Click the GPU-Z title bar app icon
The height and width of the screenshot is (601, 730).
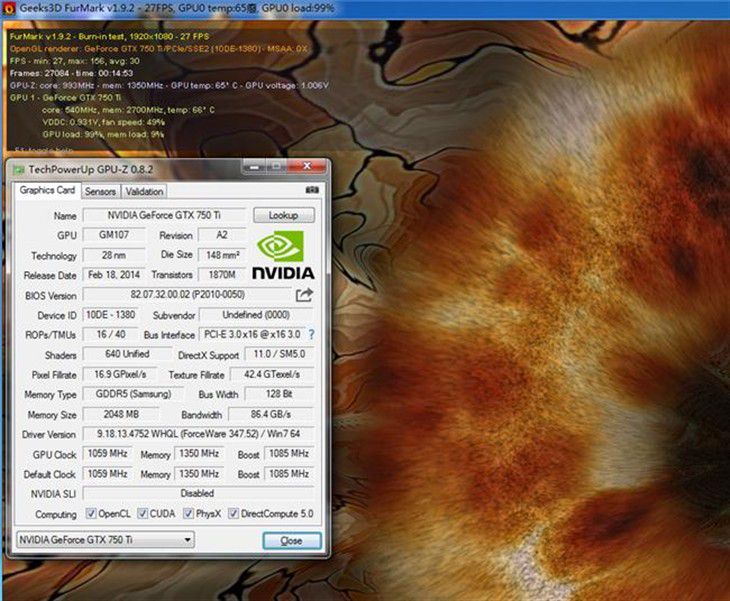point(19,169)
